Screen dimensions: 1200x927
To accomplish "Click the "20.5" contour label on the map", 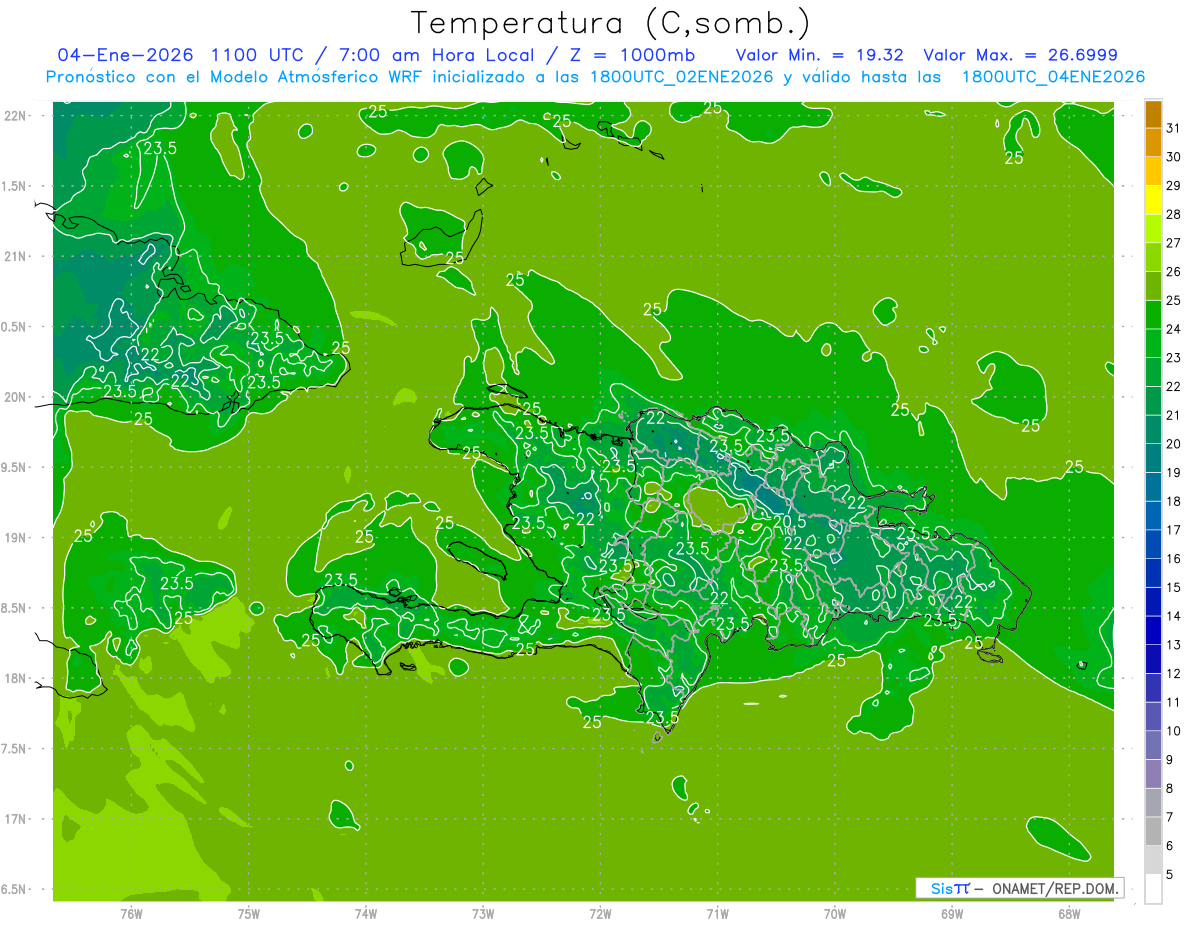I will [x=789, y=521].
